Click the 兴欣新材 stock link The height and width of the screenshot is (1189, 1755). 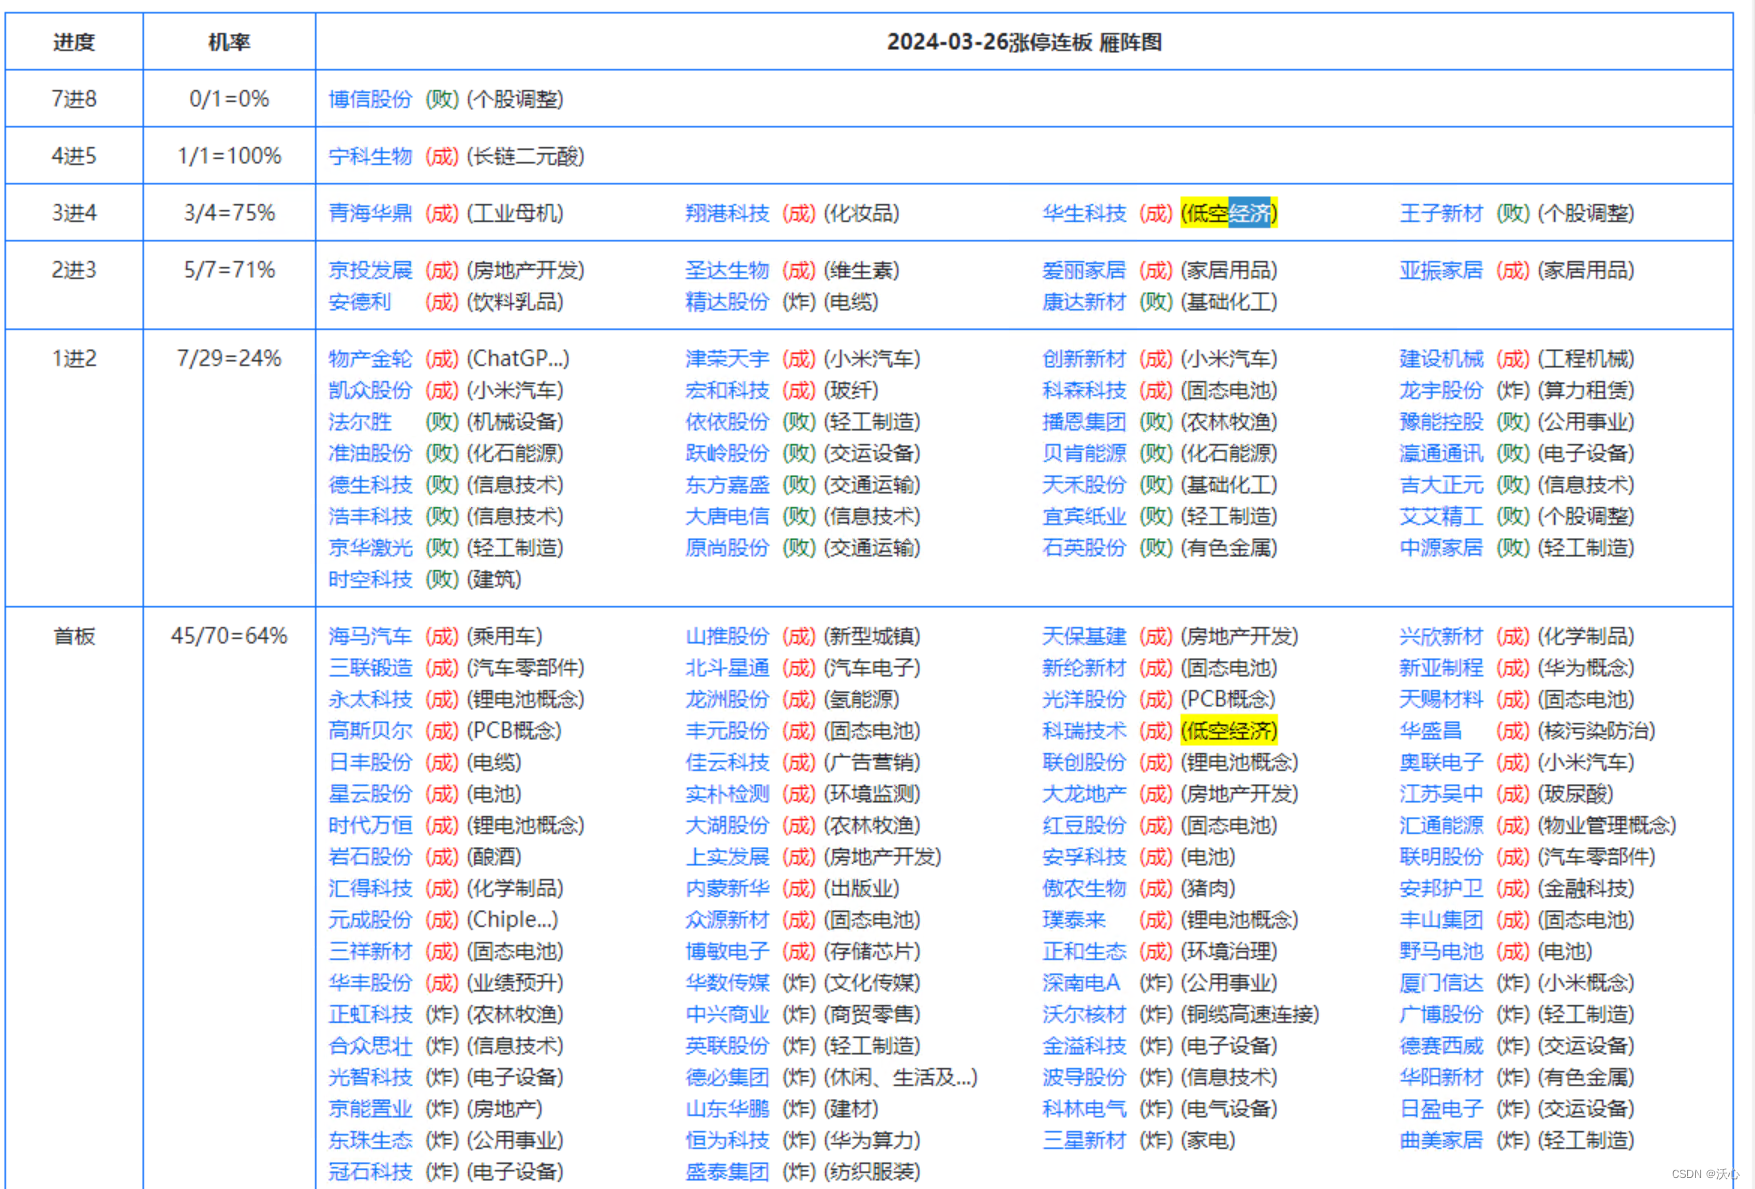tap(1441, 636)
